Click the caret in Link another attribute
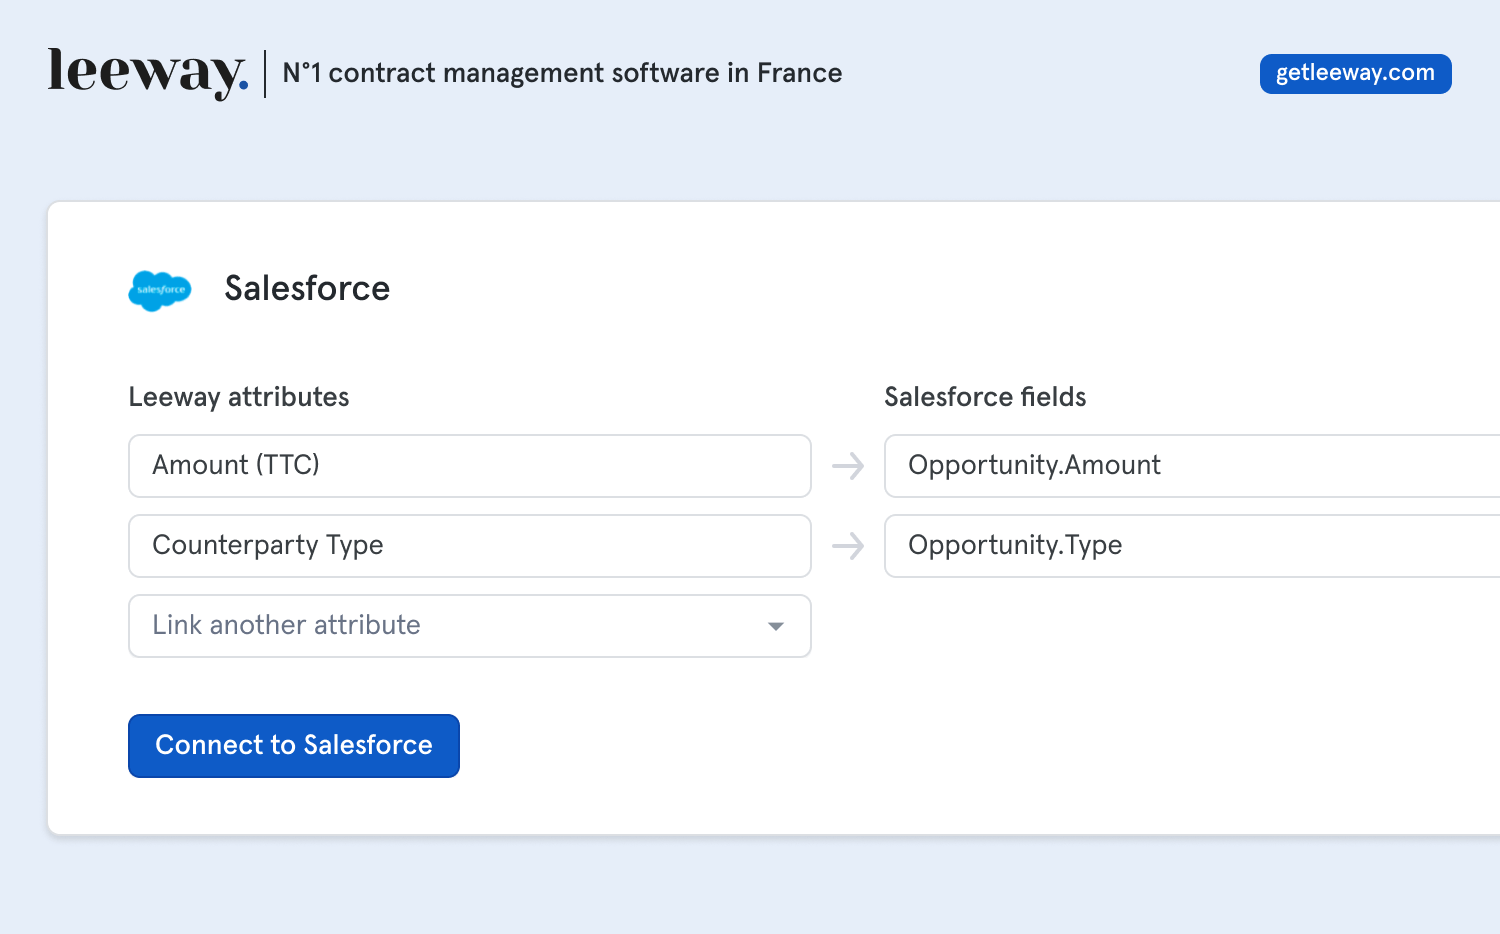 (x=775, y=626)
